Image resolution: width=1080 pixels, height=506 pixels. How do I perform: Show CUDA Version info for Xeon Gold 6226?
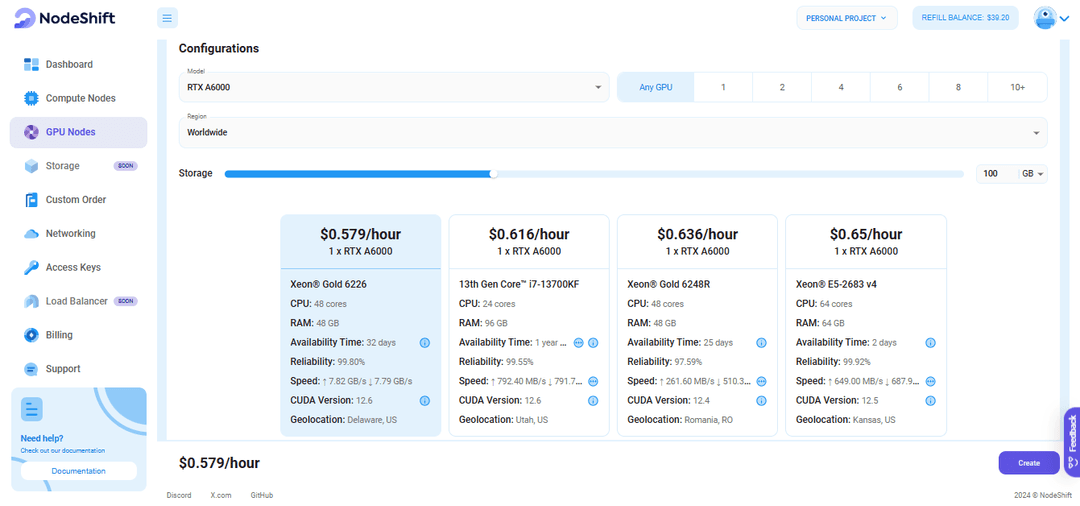click(424, 401)
